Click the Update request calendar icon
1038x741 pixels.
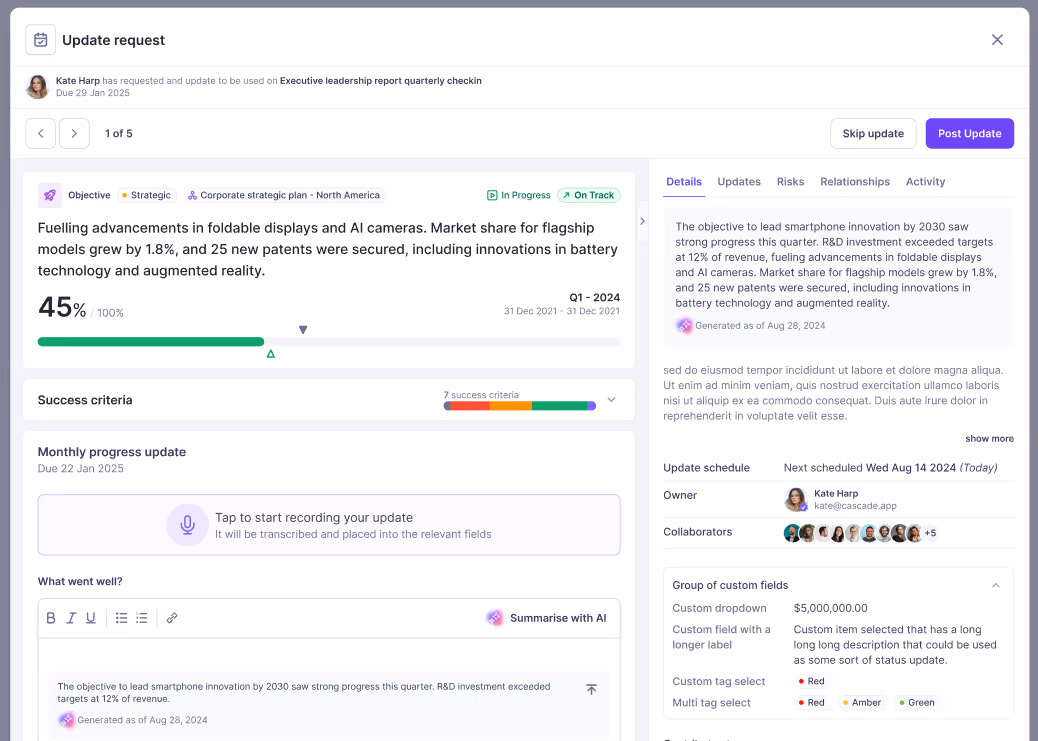(40, 39)
